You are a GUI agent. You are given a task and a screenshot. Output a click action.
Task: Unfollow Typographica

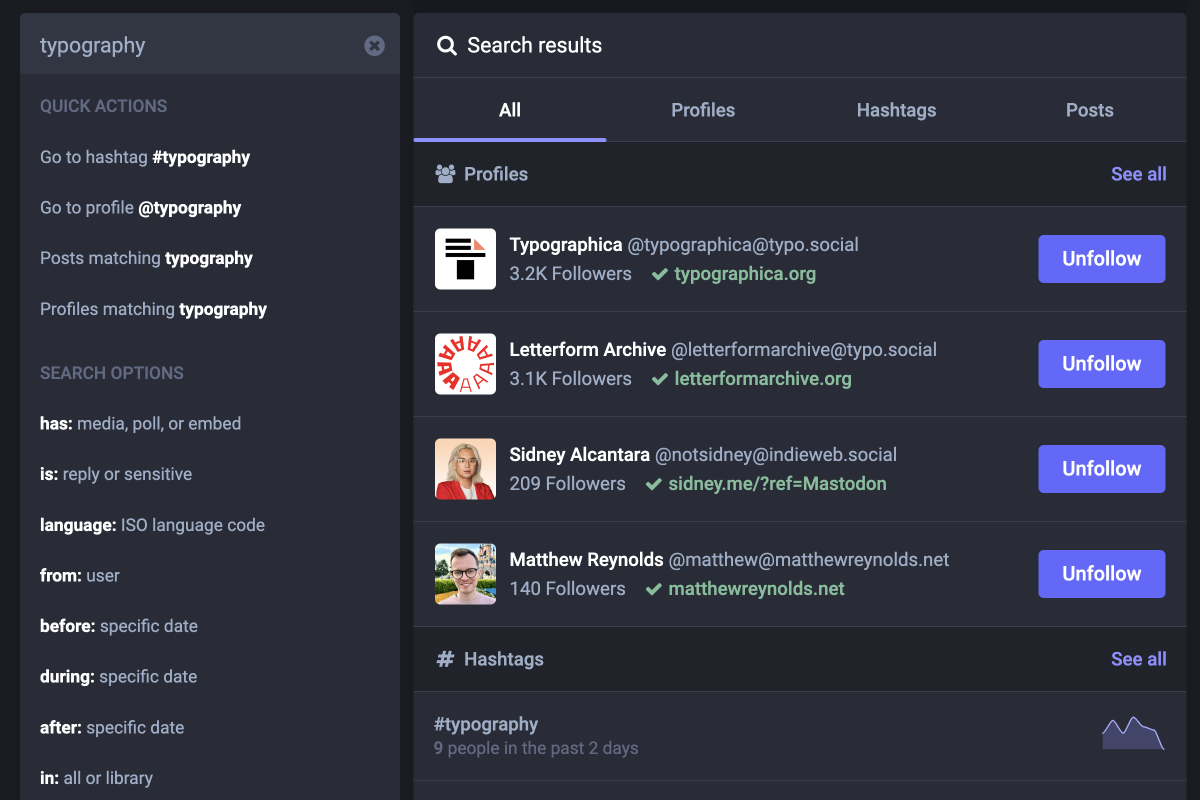pyautogui.click(x=1102, y=259)
